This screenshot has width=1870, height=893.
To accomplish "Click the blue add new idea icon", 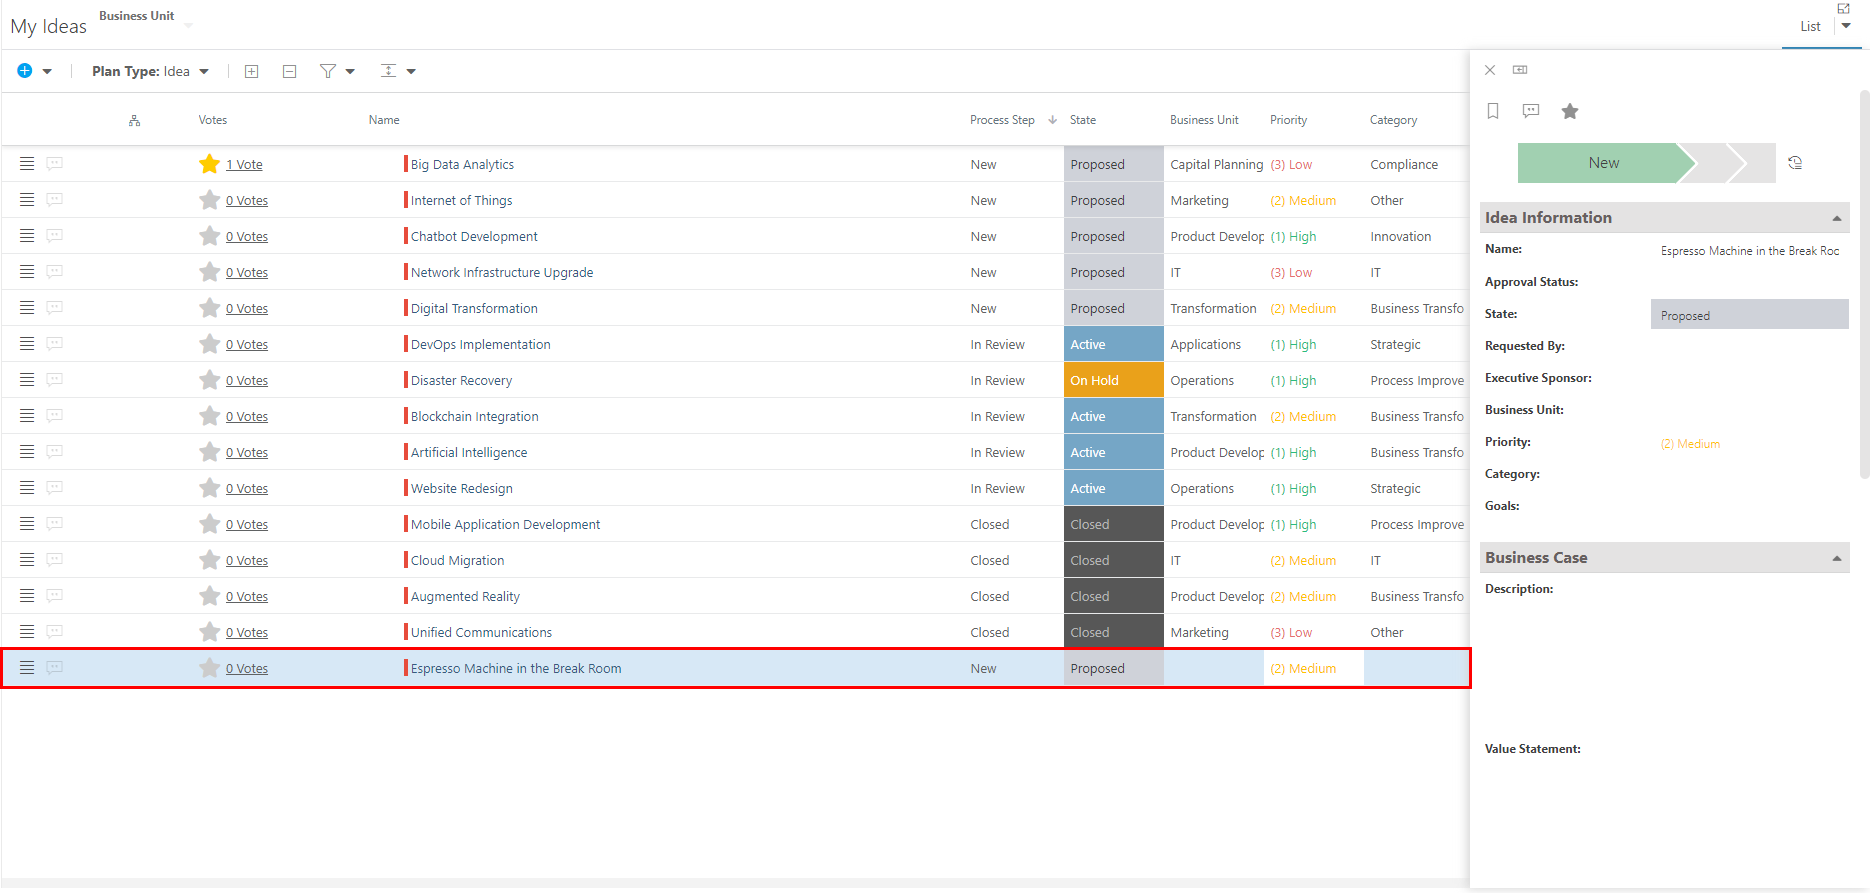I will [x=25, y=71].
